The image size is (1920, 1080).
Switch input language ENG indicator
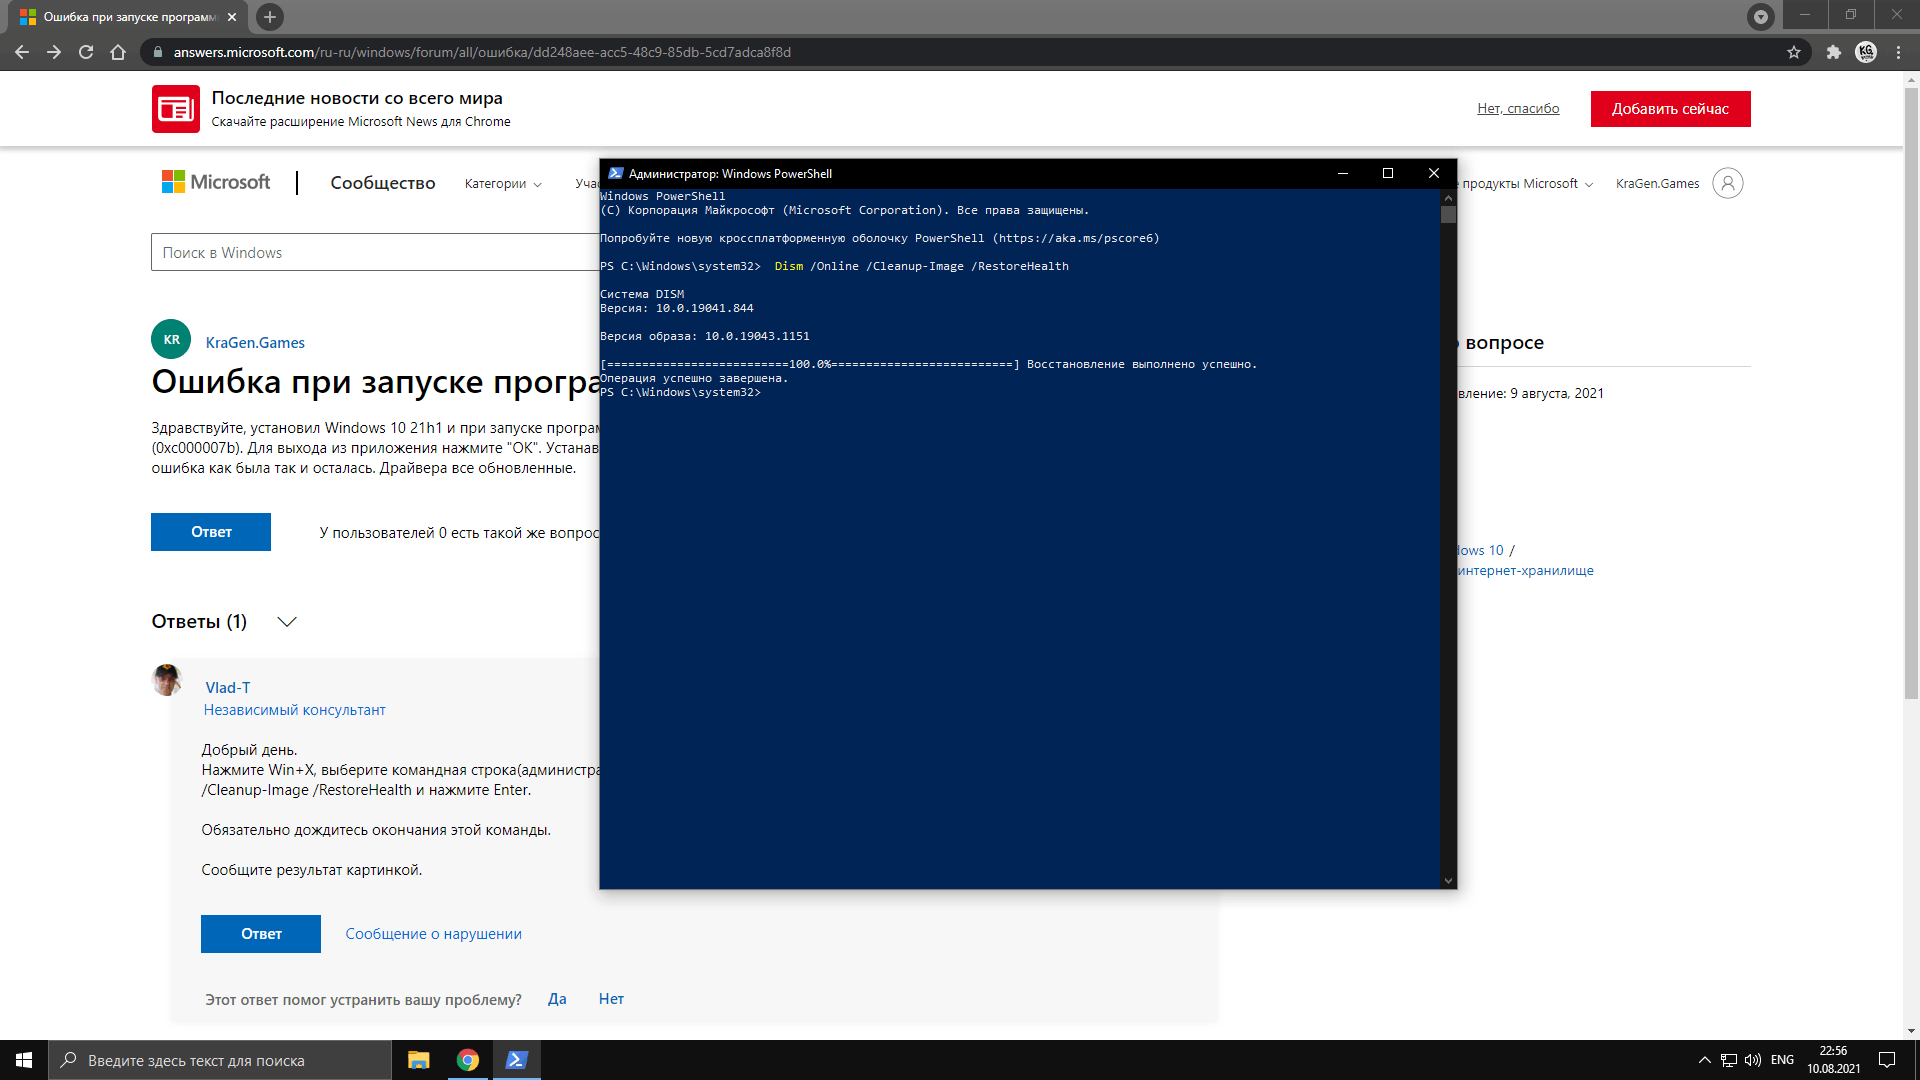(x=1782, y=1060)
